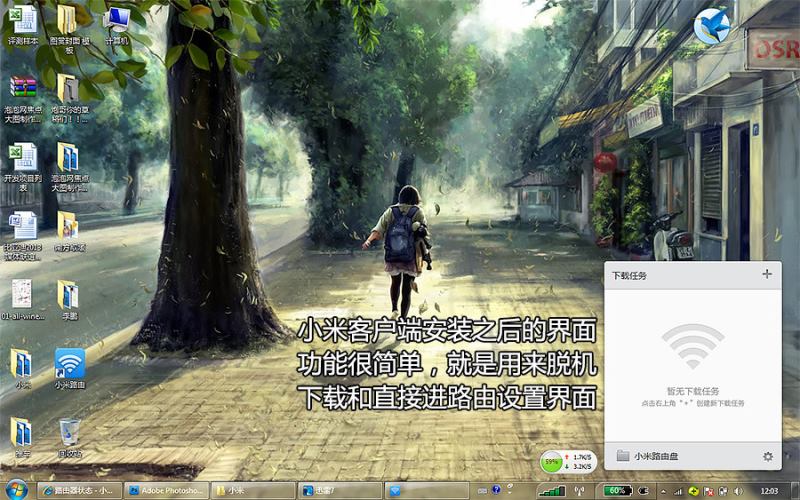Open the WinRAR archive desktop icon
The height and width of the screenshot is (500, 800).
23,99
